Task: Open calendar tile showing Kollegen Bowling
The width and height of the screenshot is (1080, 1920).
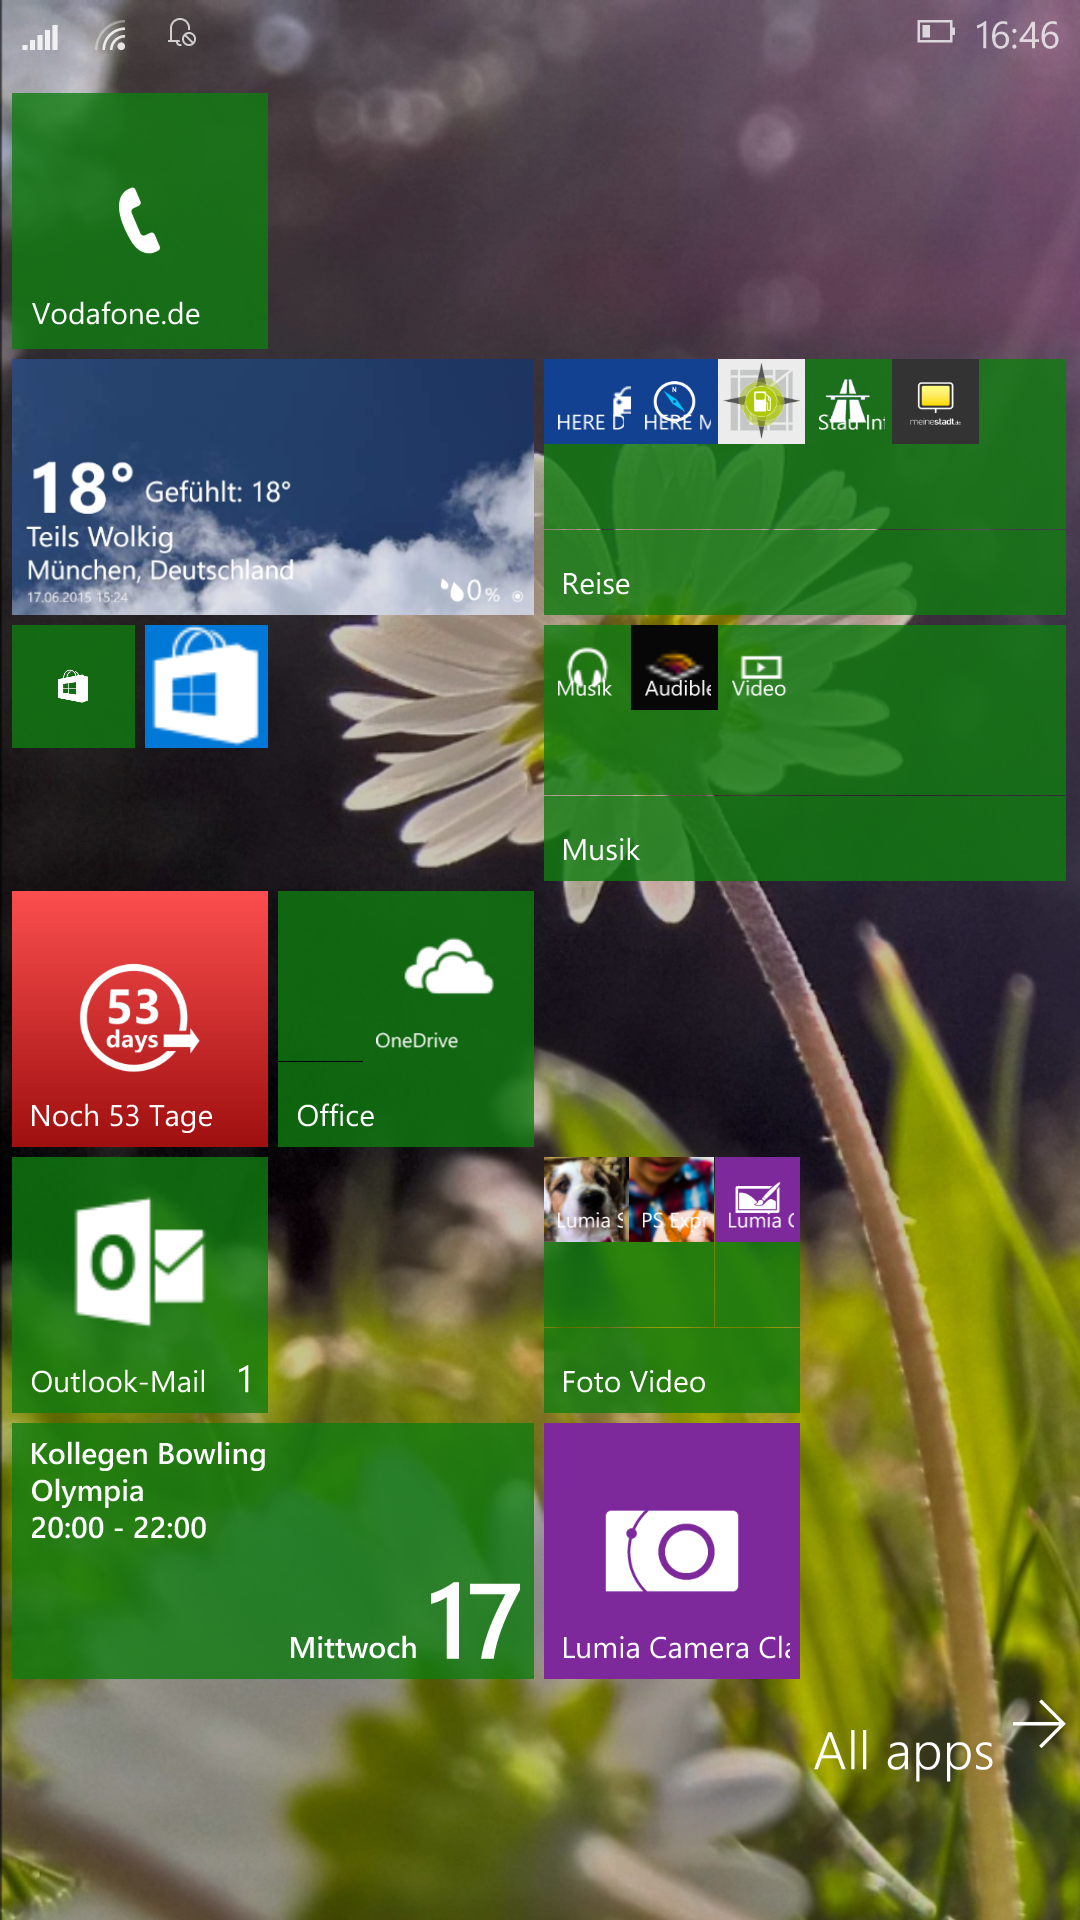Action: point(273,1551)
